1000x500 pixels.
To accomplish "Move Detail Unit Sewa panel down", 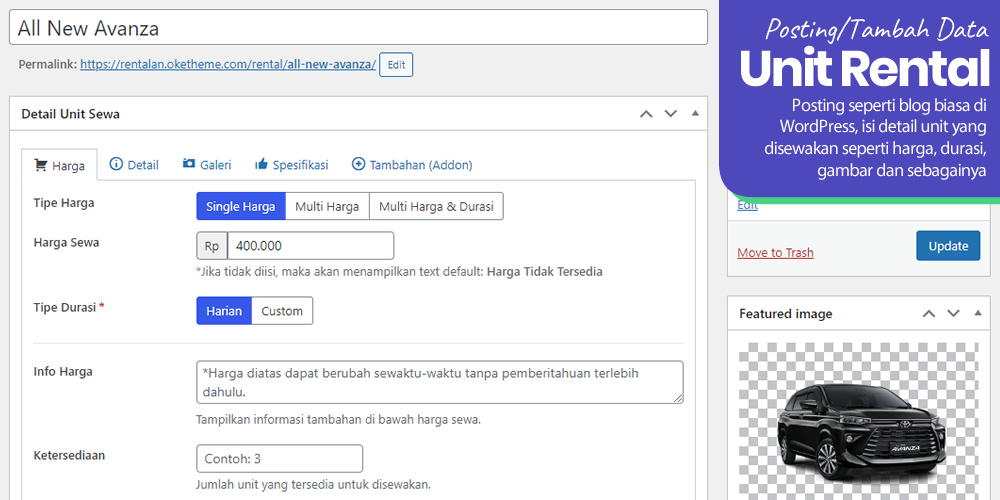I will (670, 114).
